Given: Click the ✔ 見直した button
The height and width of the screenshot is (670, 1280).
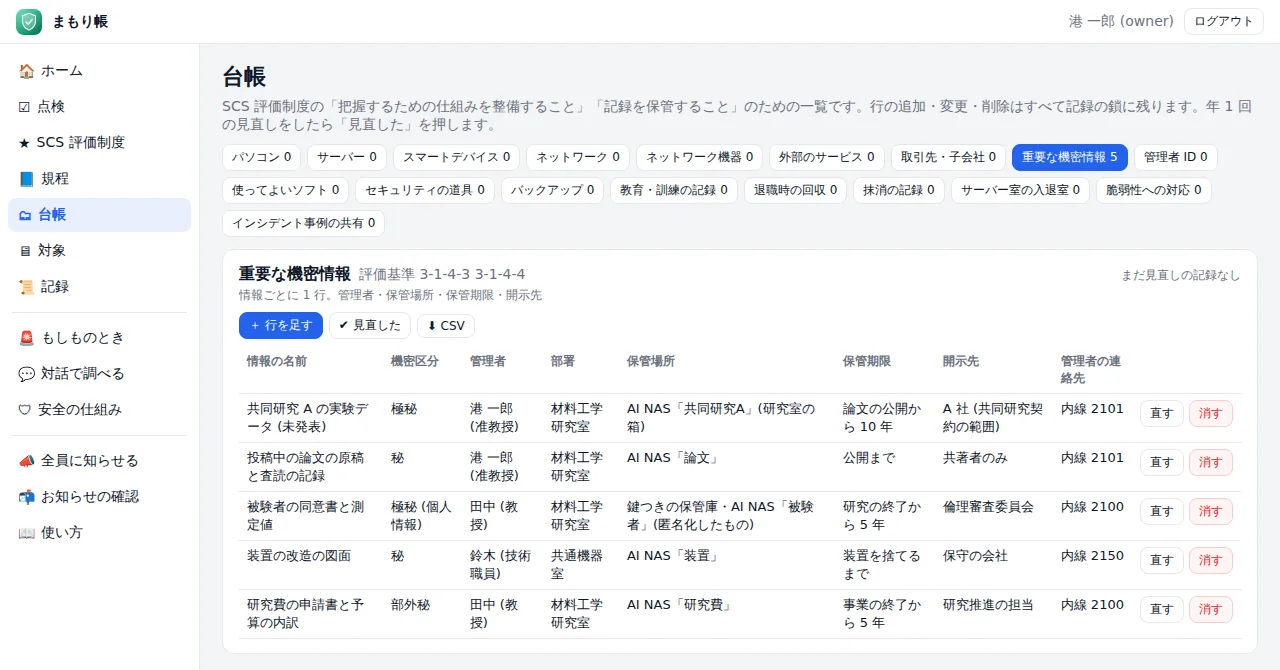Looking at the screenshot, I should coord(370,326).
